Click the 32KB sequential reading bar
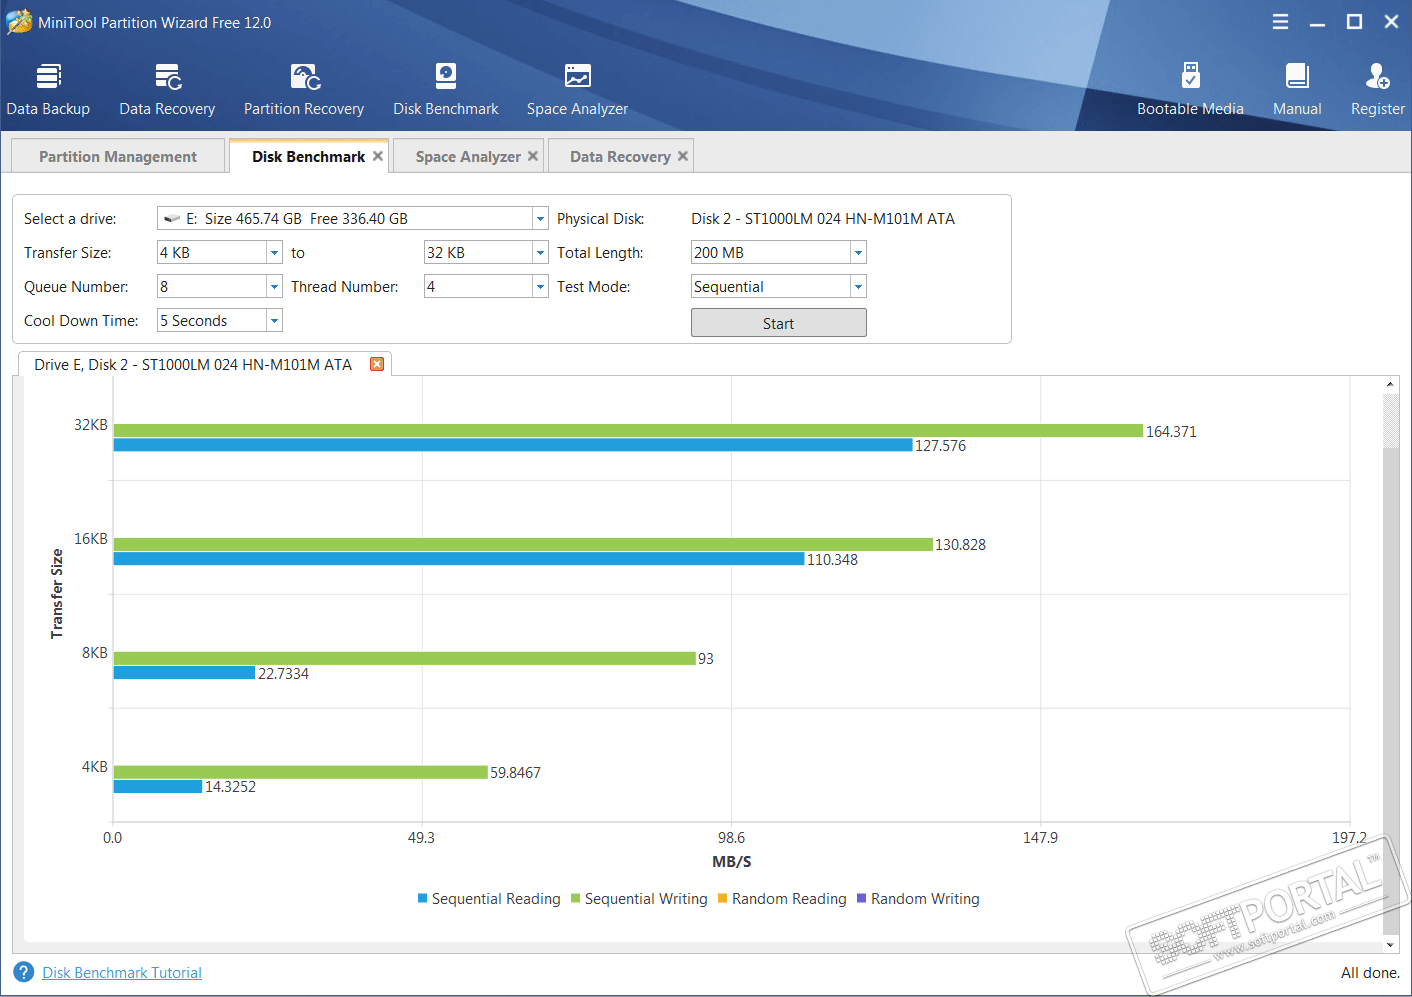 tap(513, 445)
